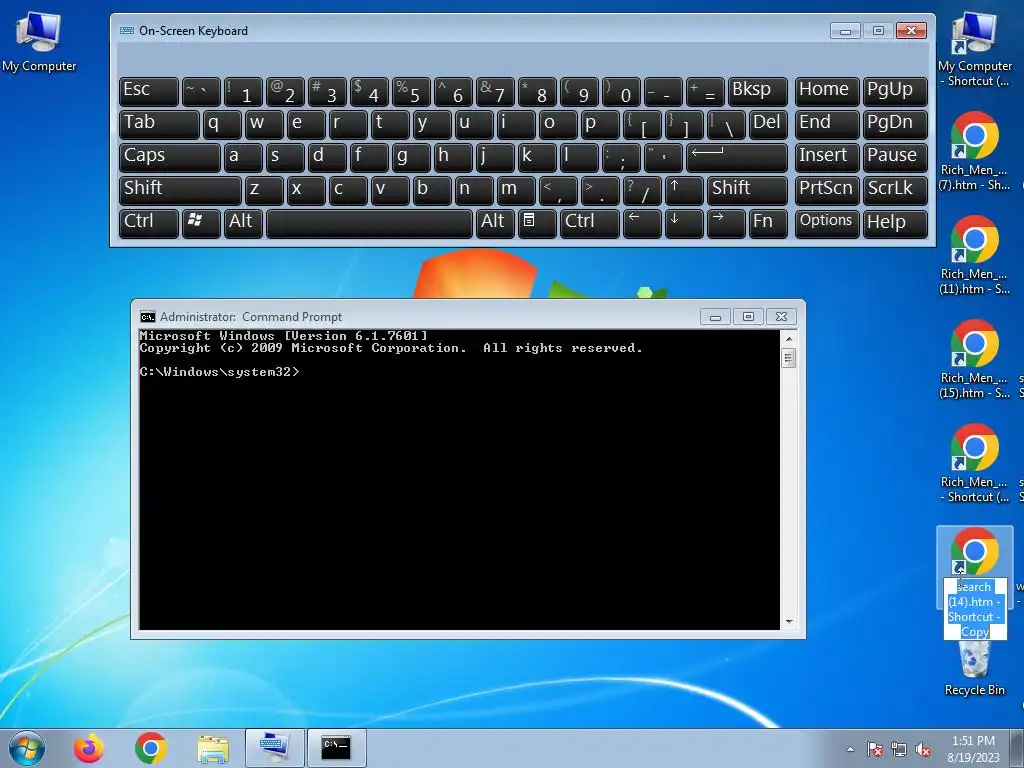This screenshot has height=768, width=1024.
Task: Click inside the Command Prompt console area
Action: coord(459,480)
